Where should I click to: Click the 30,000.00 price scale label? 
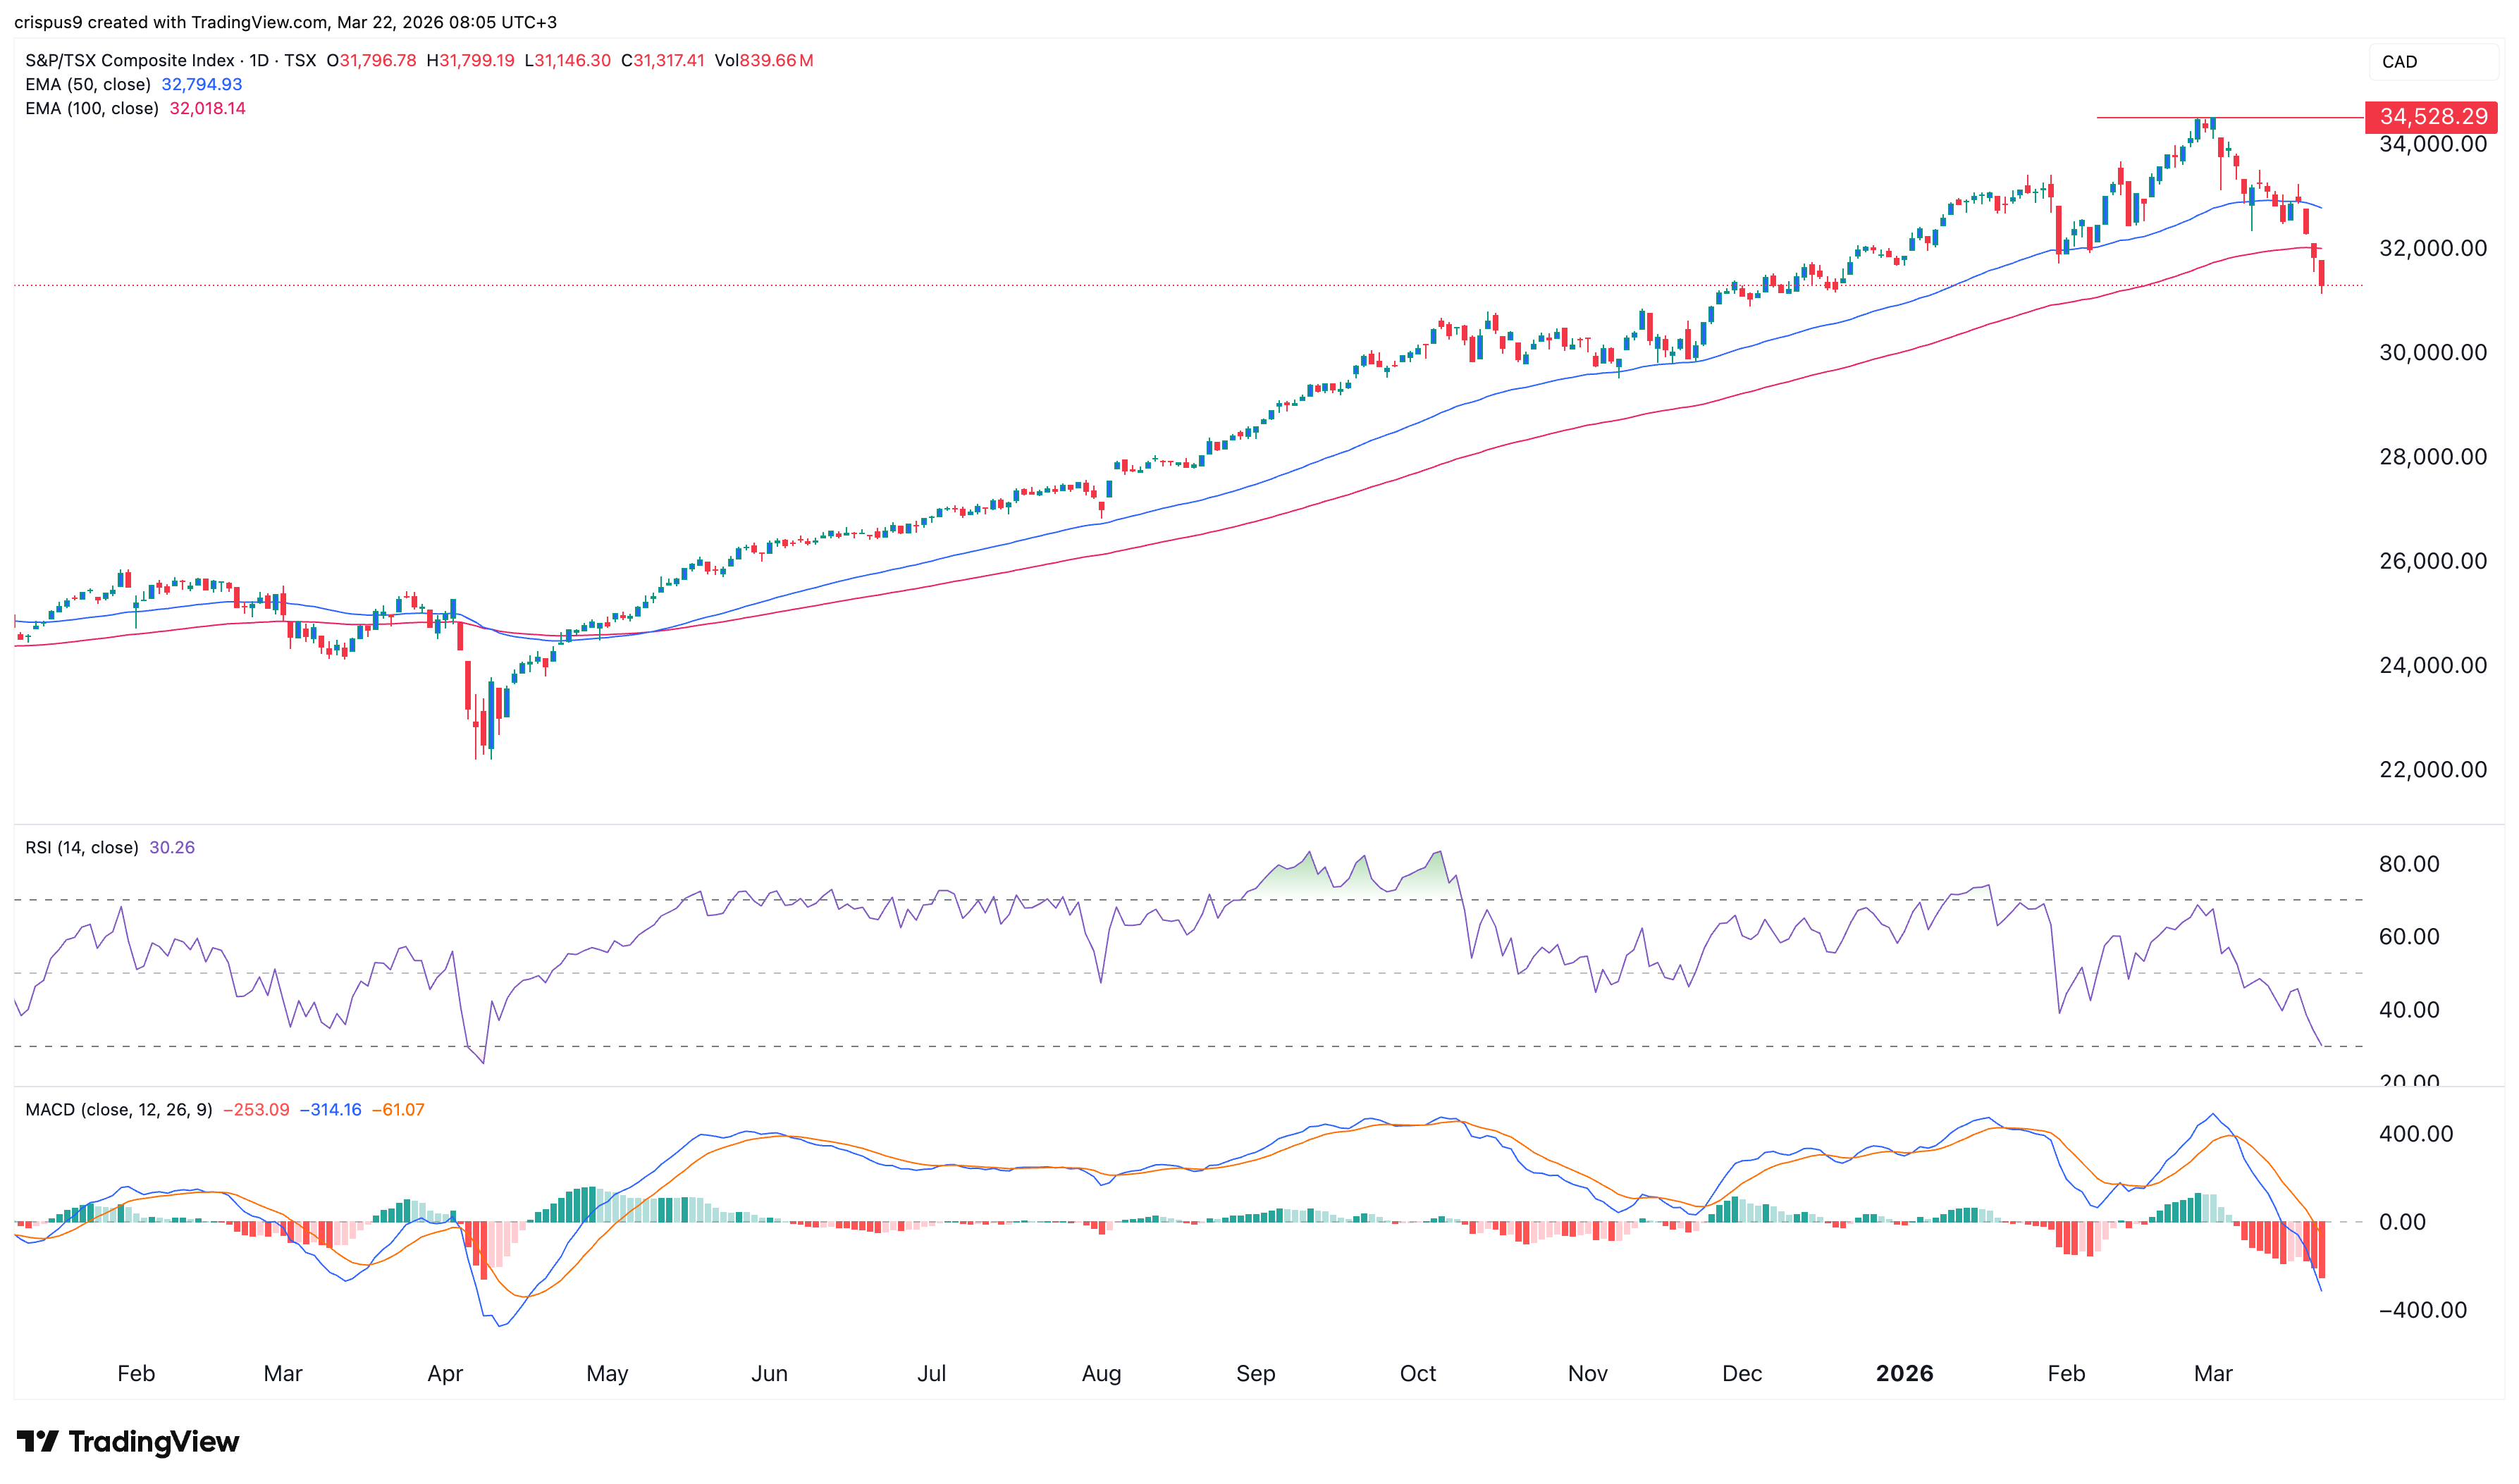point(2432,352)
